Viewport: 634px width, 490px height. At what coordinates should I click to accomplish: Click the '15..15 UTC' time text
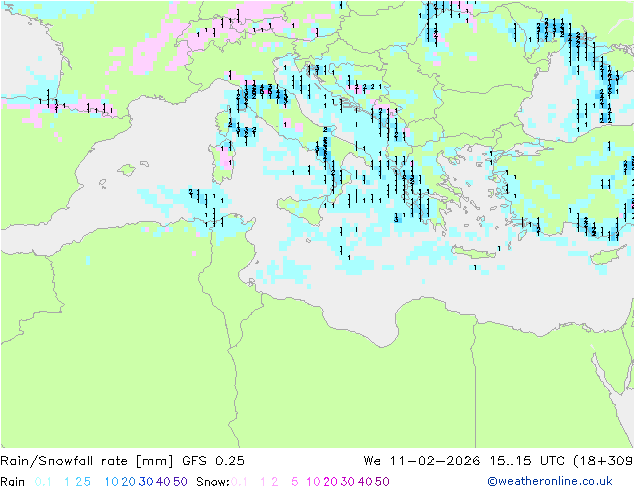tap(526, 461)
